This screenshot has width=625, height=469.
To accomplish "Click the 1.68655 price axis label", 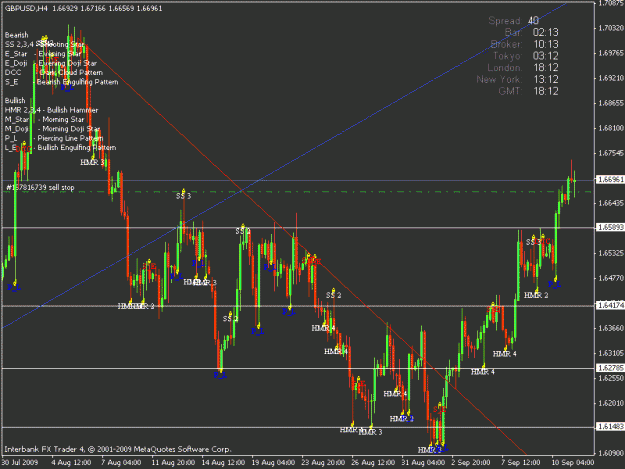I will 611,103.
